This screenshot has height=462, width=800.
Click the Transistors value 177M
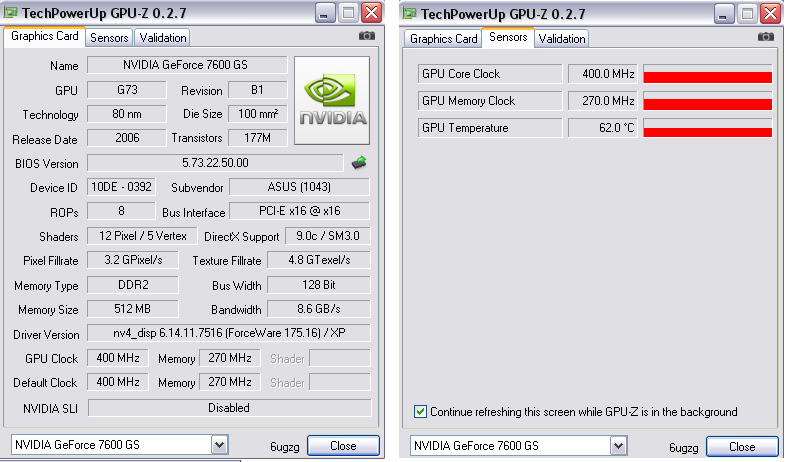258,138
